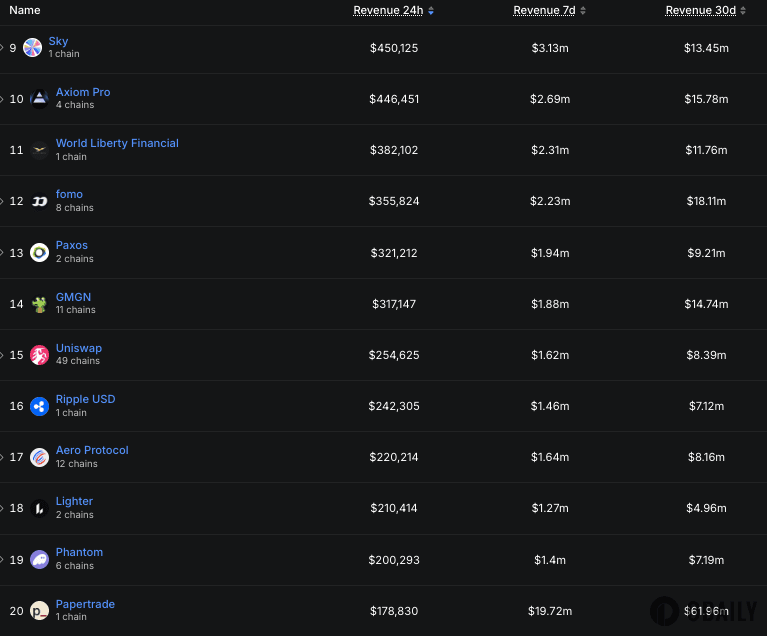Click Axiom Pro's 24h revenue $446,451
Image resolution: width=767 pixels, height=636 pixels.
click(x=394, y=99)
